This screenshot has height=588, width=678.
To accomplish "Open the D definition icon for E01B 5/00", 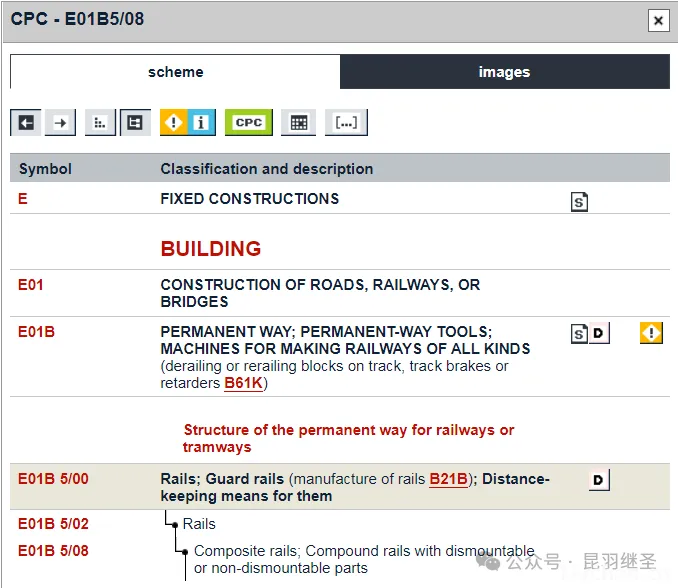I will click(x=598, y=480).
